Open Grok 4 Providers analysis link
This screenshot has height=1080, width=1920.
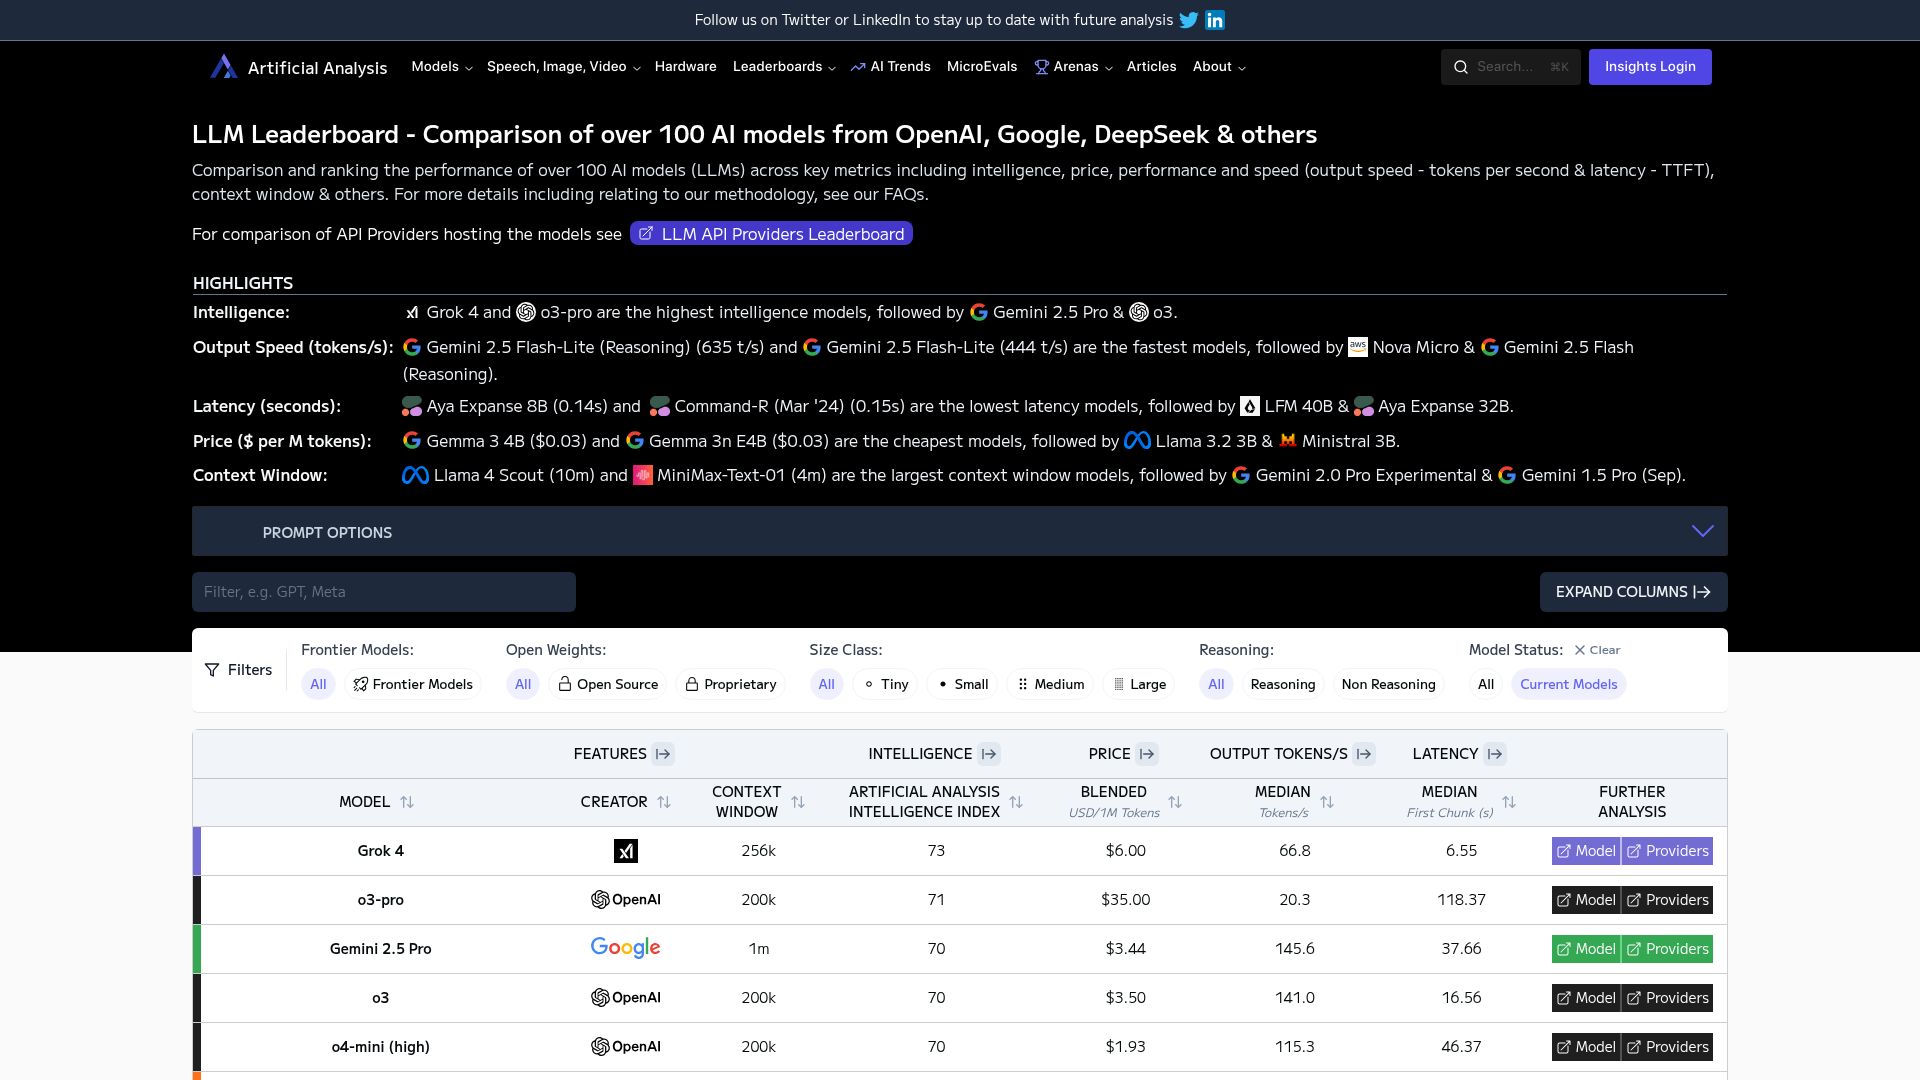(1667, 851)
